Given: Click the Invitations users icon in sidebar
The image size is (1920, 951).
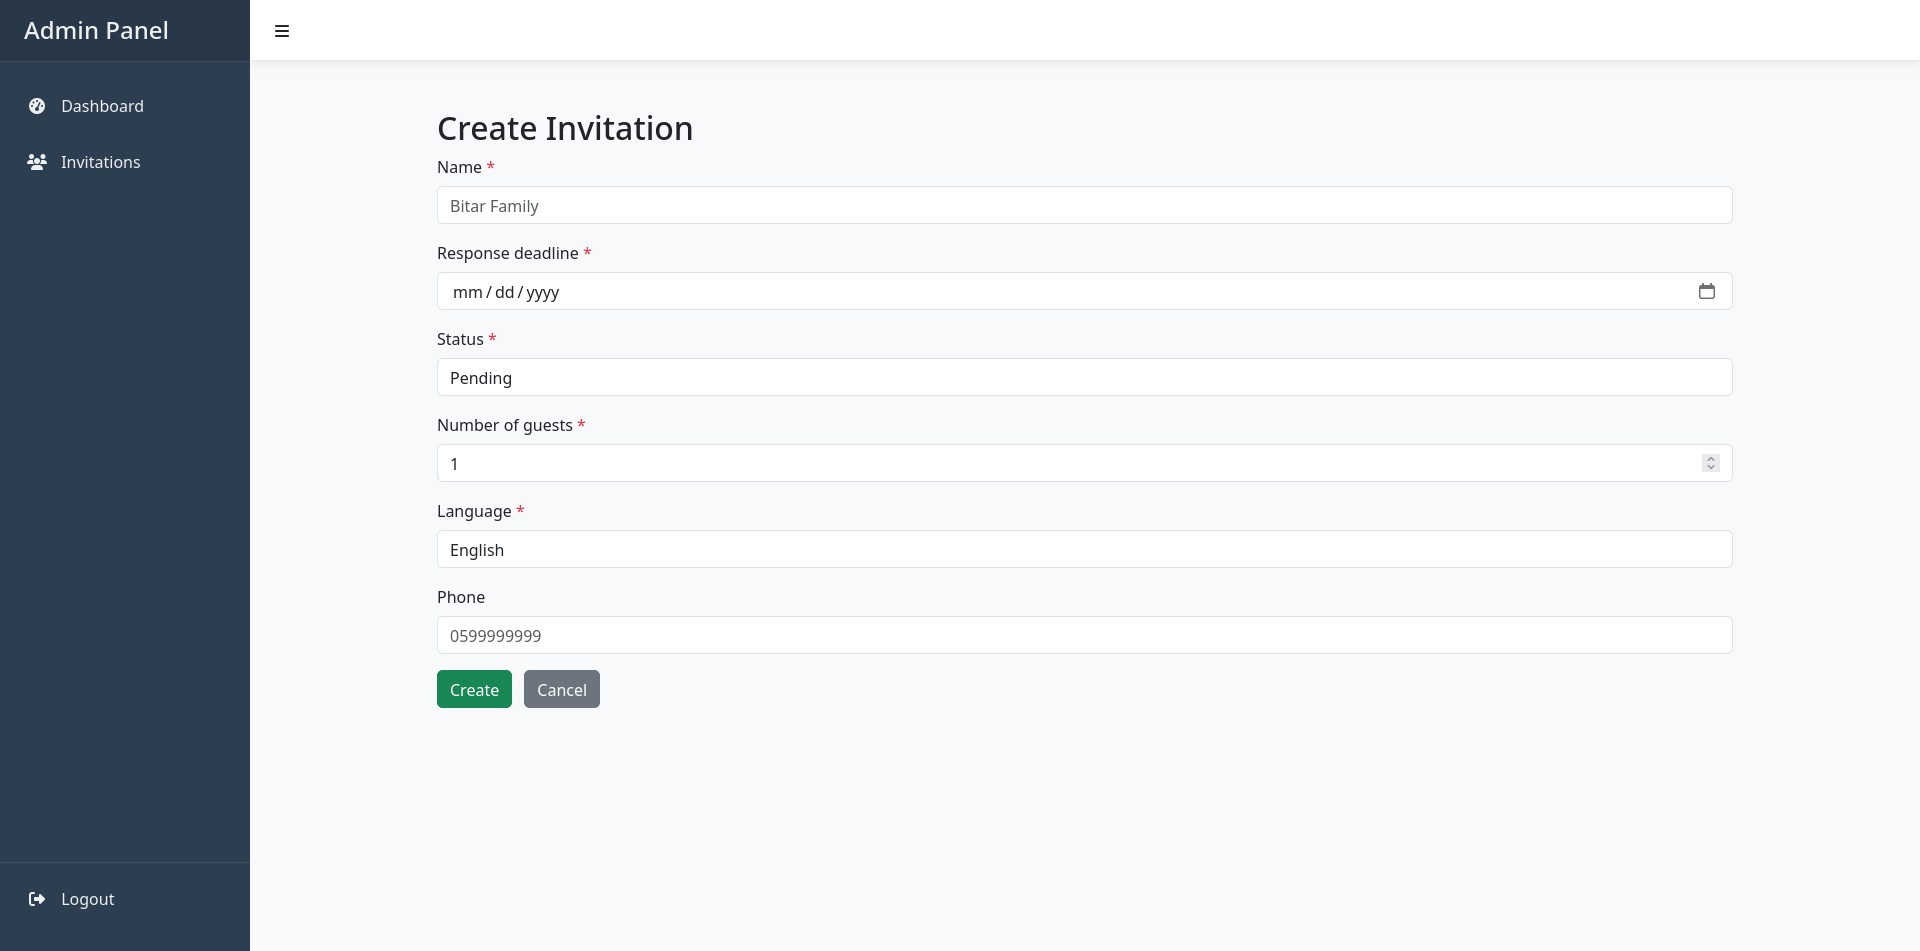Looking at the screenshot, I should (37, 162).
